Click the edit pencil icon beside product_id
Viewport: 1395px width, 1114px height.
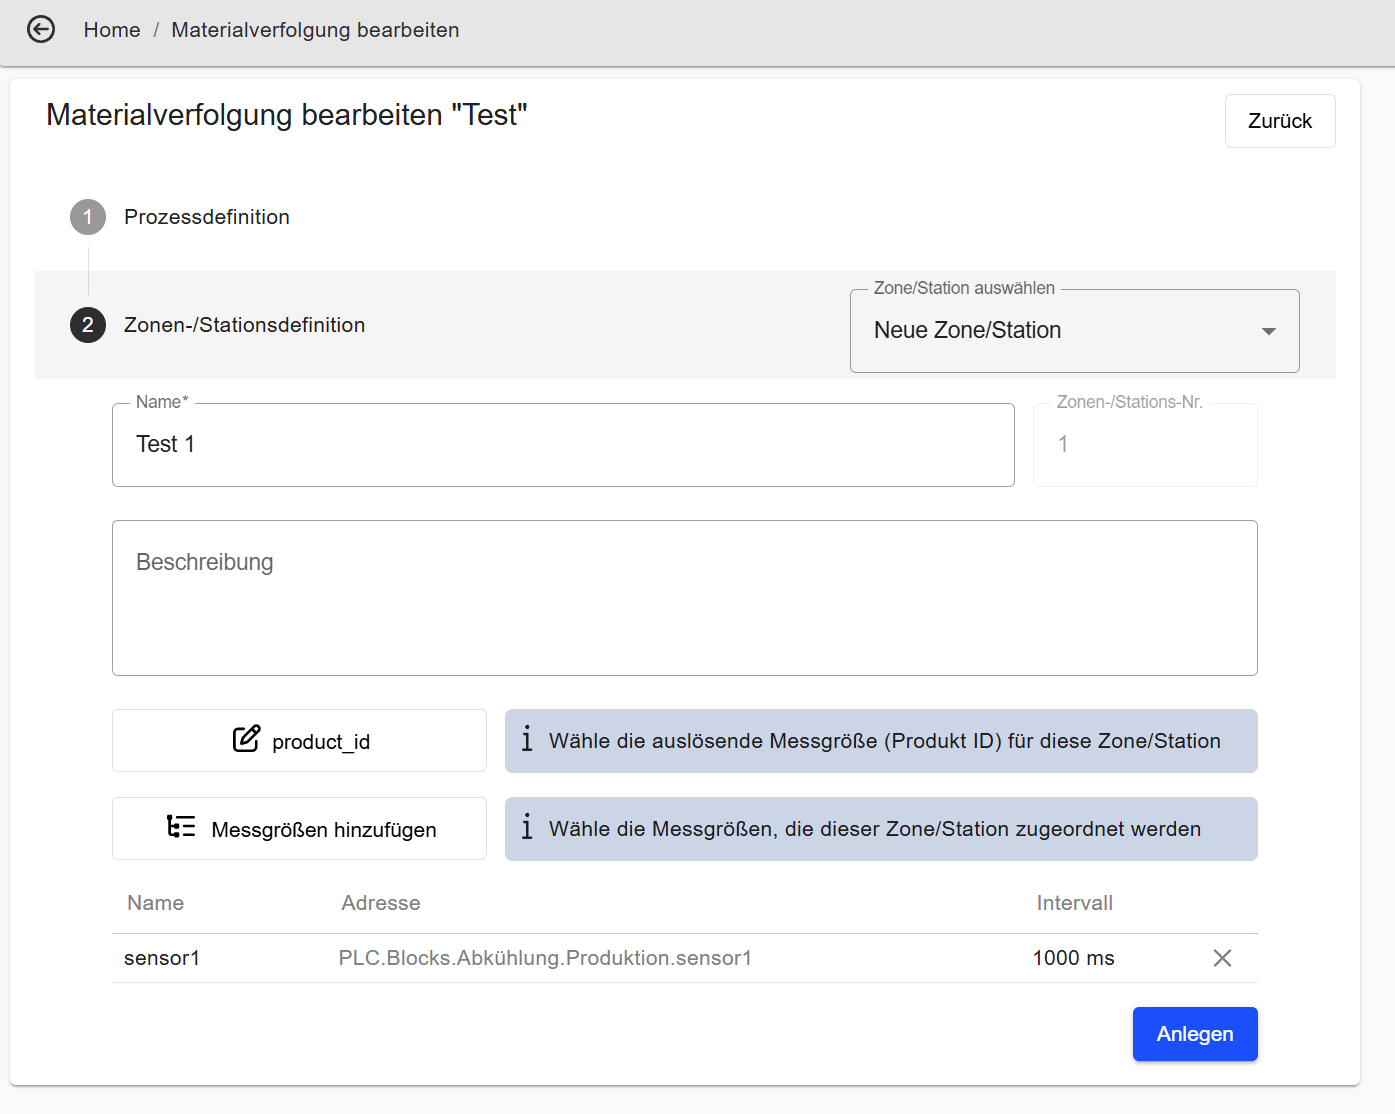[246, 739]
